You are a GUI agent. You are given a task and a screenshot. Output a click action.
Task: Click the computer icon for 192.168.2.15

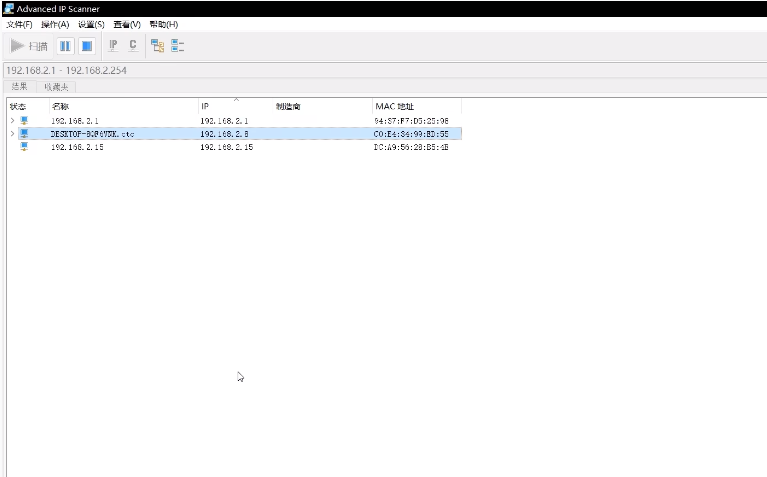pos(24,147)
